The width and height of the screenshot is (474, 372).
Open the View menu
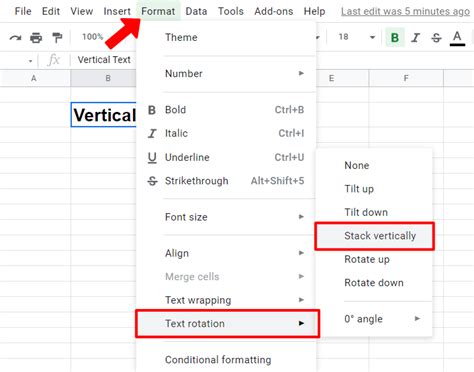tap(82, 11)
